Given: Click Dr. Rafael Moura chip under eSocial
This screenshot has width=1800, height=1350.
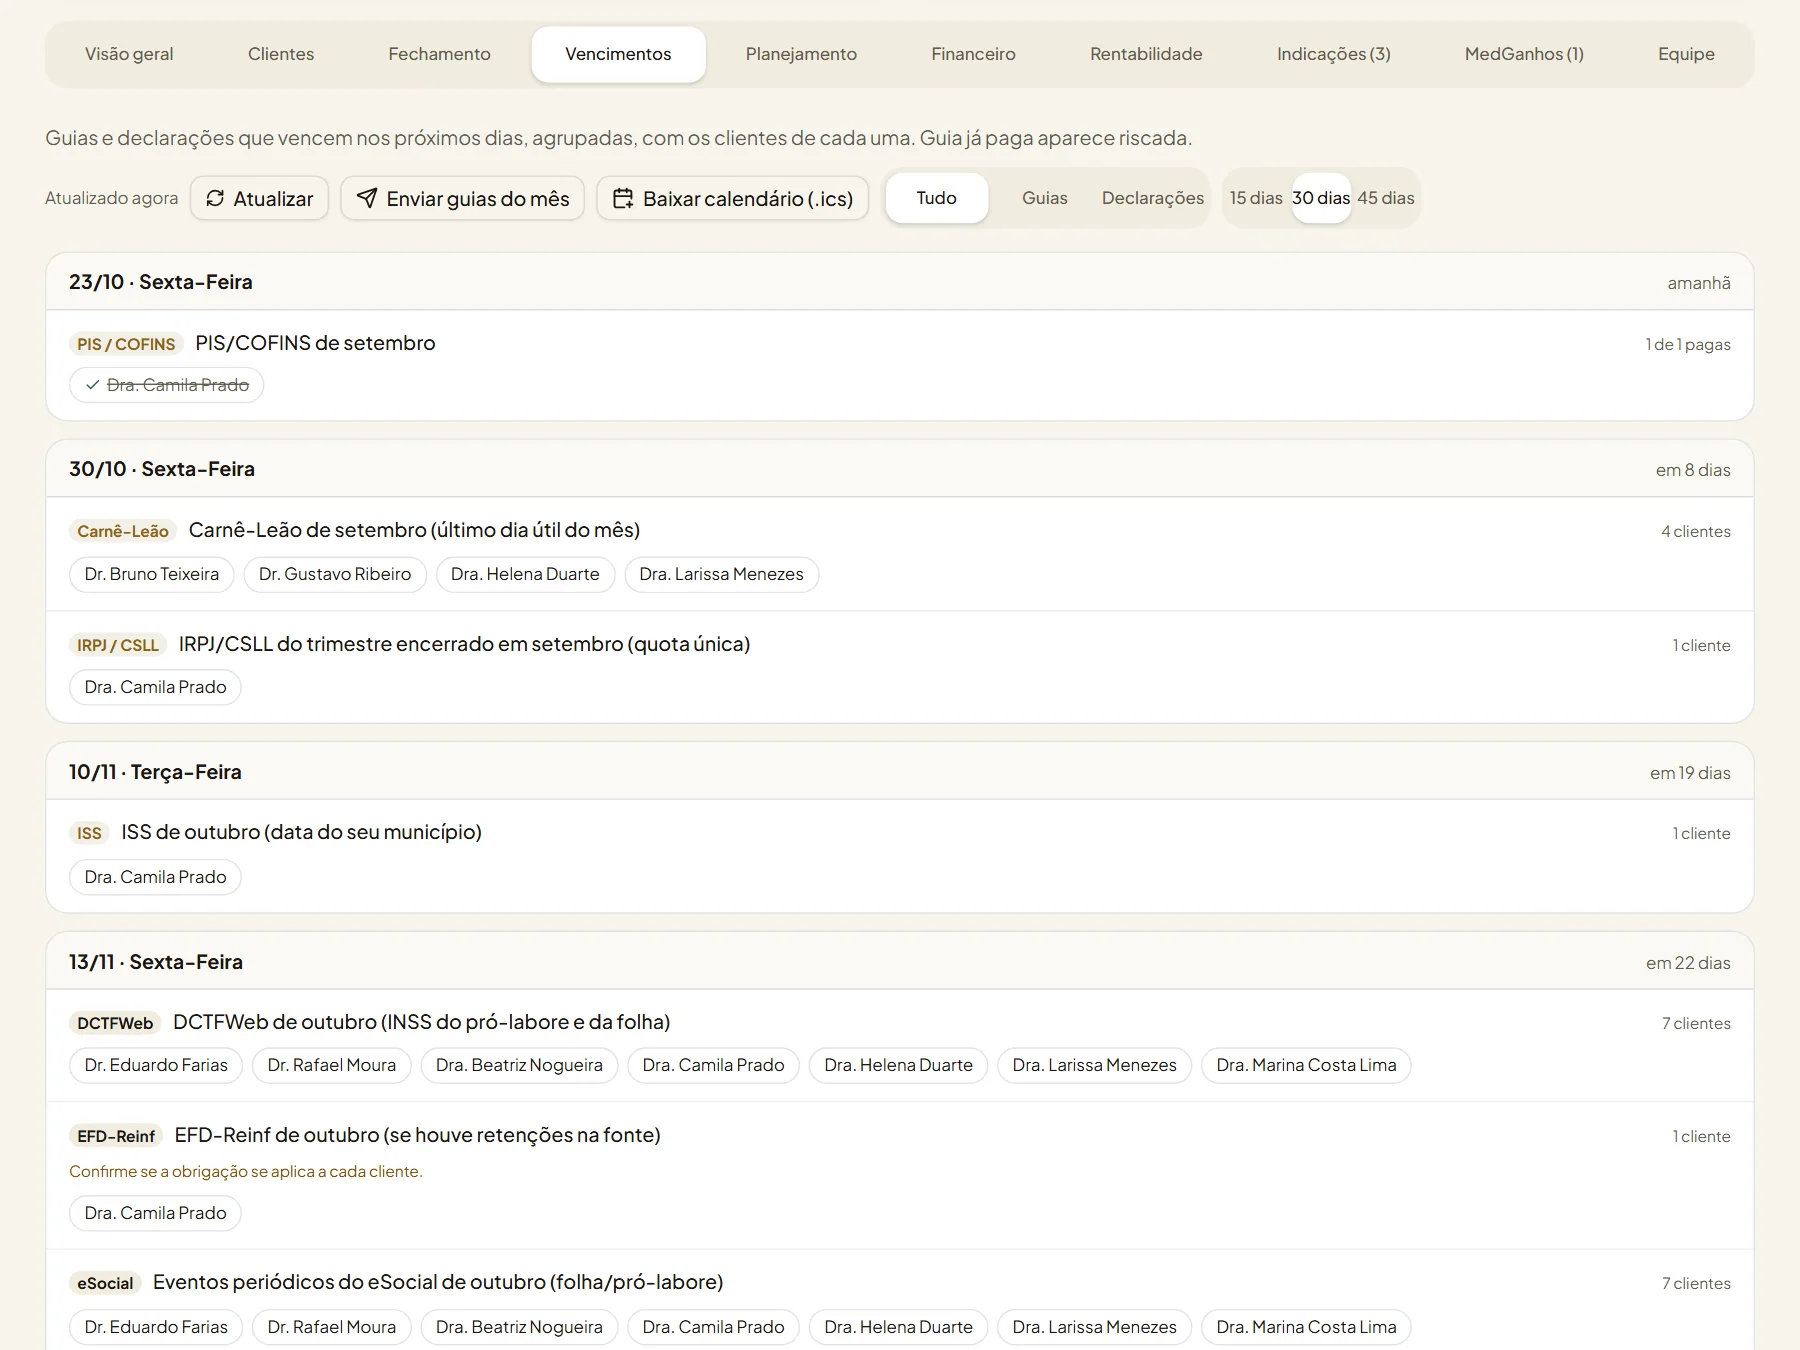Looking at the screenshot, I should (x=332, y=1327).
